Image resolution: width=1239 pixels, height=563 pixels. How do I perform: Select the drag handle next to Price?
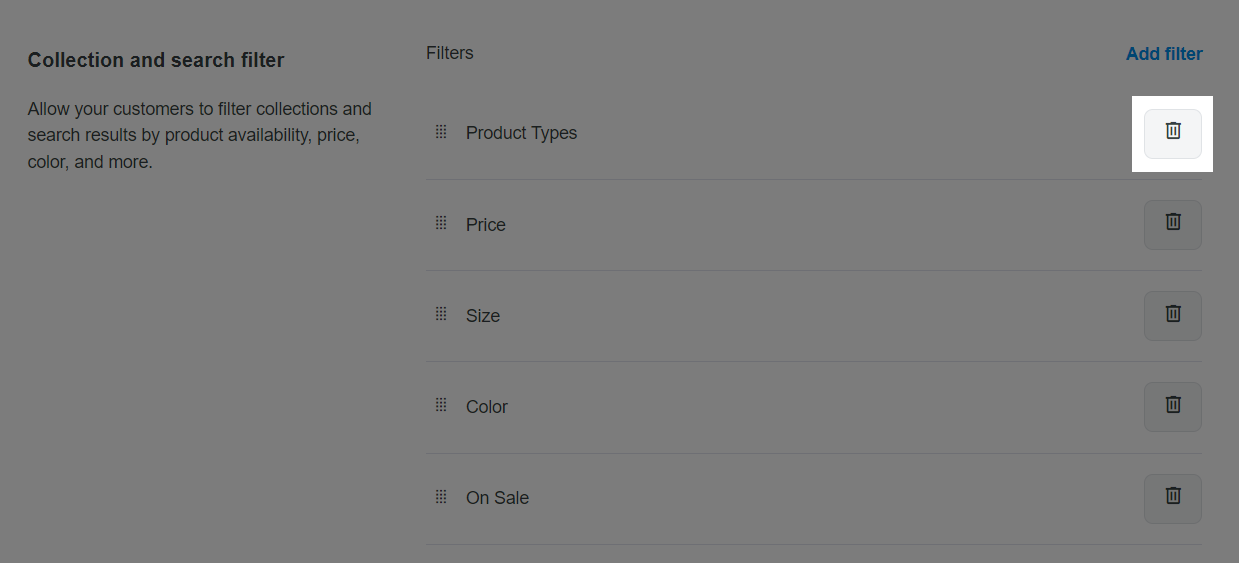pos(441,223)
